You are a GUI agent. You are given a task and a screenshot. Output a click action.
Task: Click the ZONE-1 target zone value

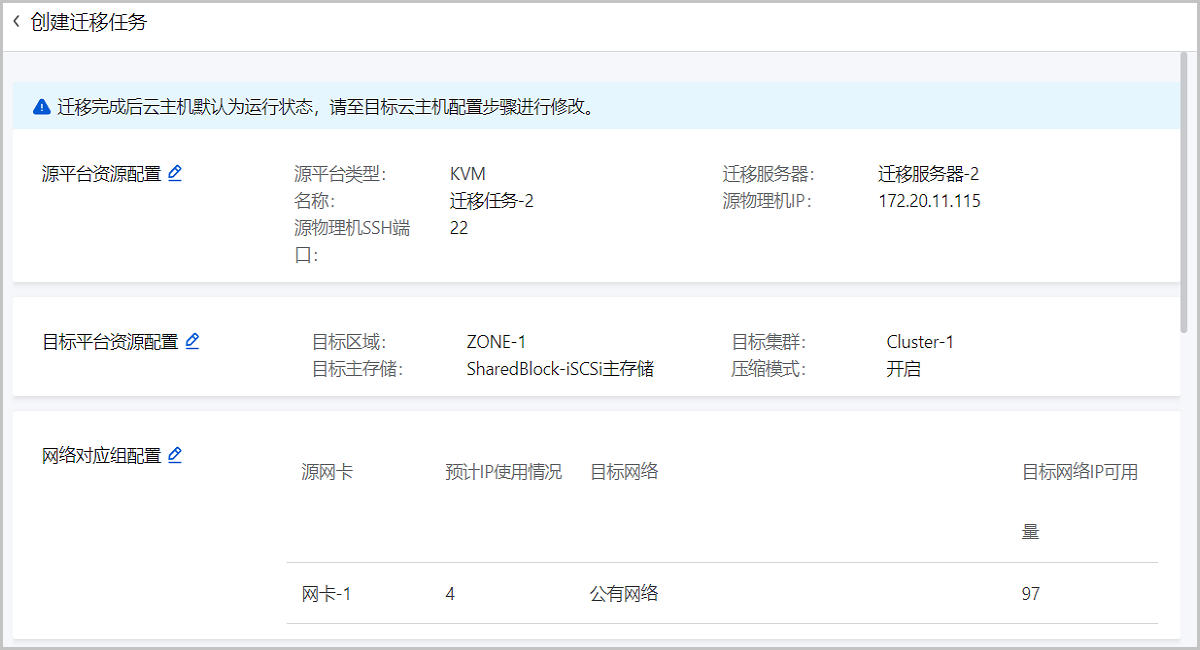[496, 342]
